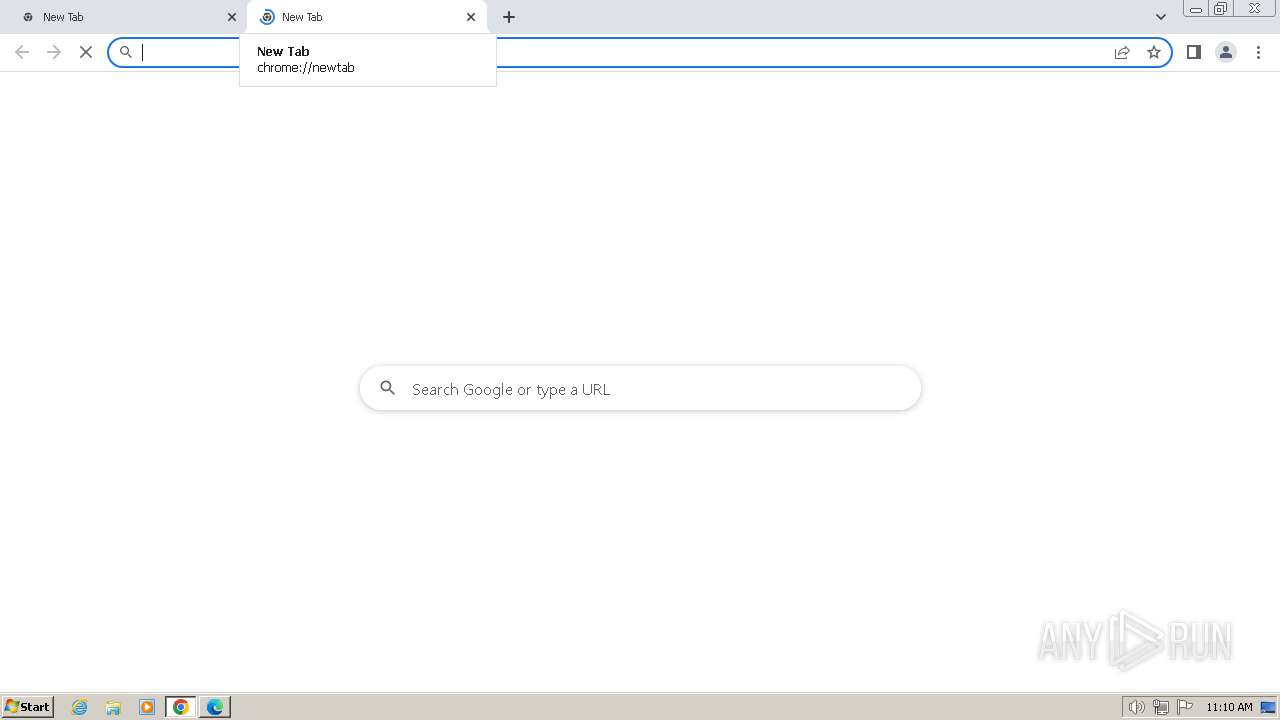1280x720 pixels.
Task: Click the Search Google or type a URL box
Action: coord(640,388)
